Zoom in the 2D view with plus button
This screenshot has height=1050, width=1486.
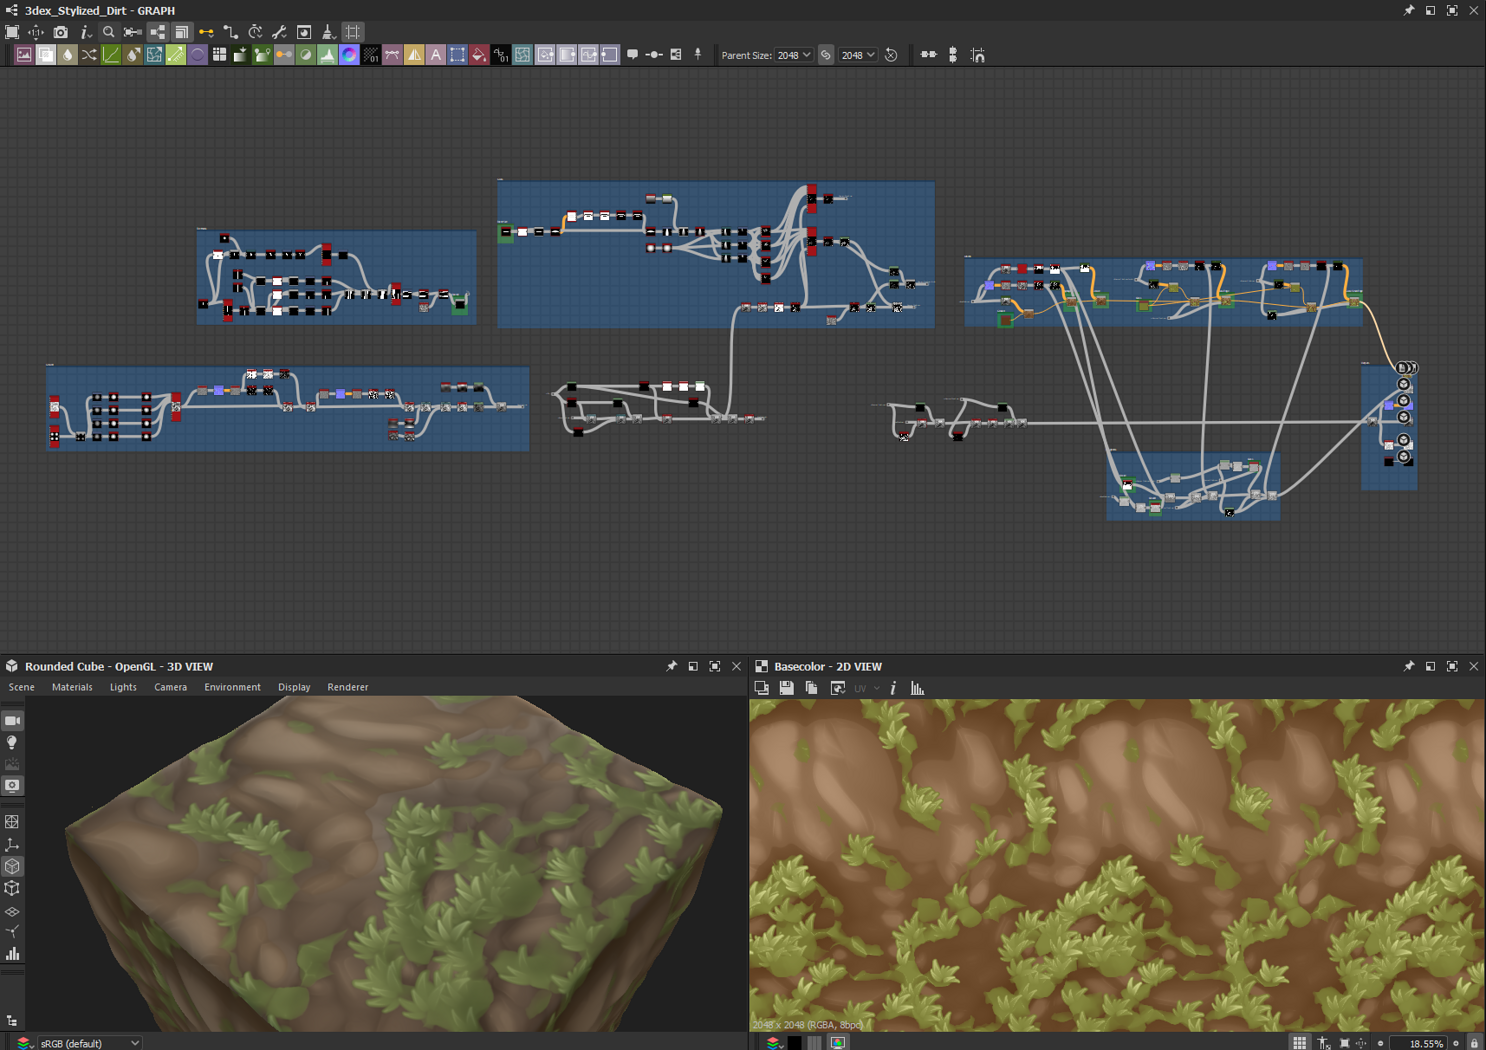pos(1456,1043)
